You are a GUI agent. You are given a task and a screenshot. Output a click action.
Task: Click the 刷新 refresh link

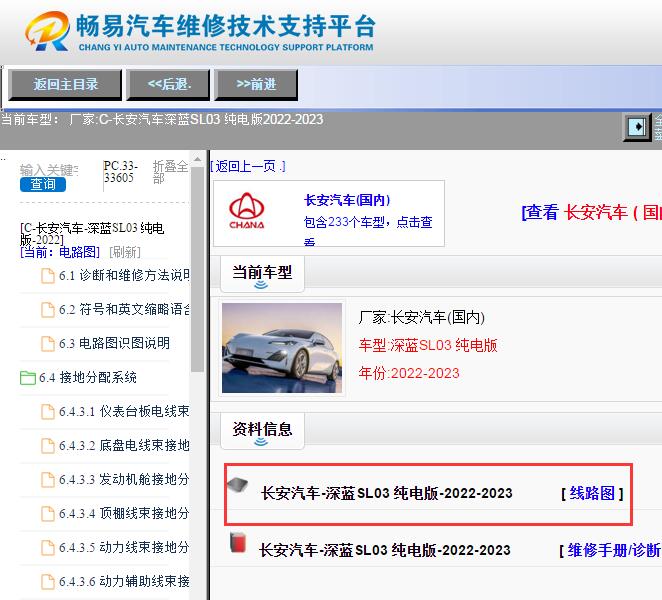[x=125, y=252]
